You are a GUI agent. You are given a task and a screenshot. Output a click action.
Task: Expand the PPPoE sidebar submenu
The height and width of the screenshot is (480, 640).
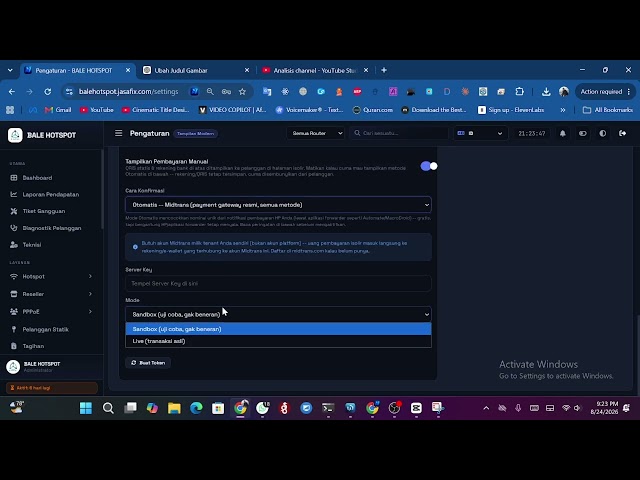tap(51, 311)
